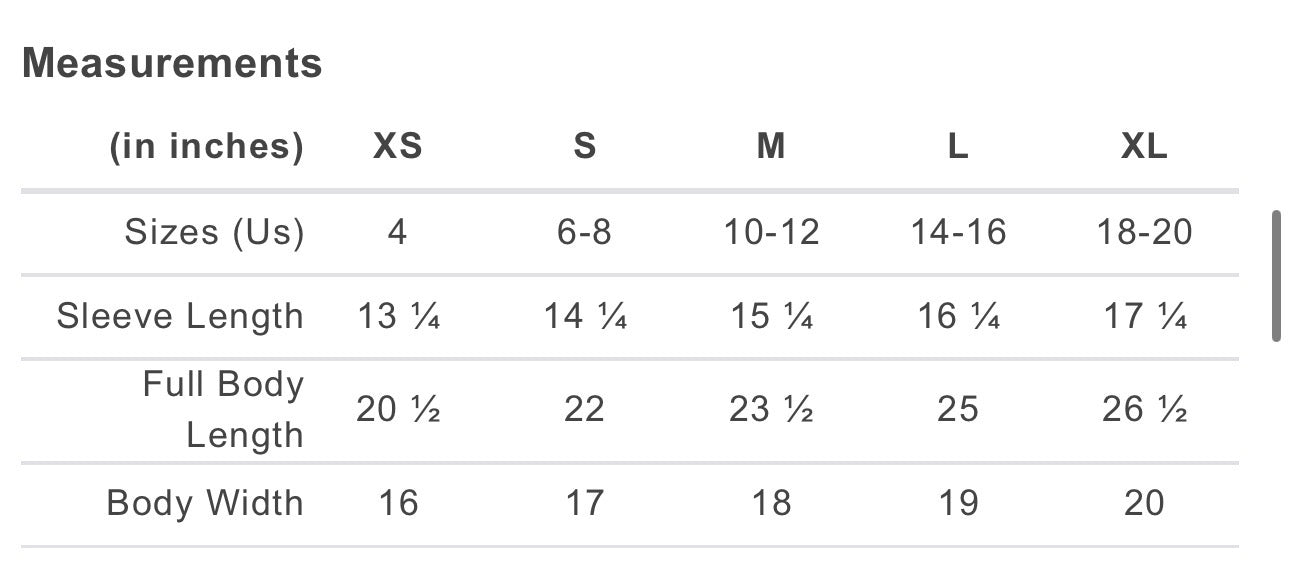Screen dimensions: 1290x566
Task: Click the 23 ½ full body length value
Action: tap(771, 410)
